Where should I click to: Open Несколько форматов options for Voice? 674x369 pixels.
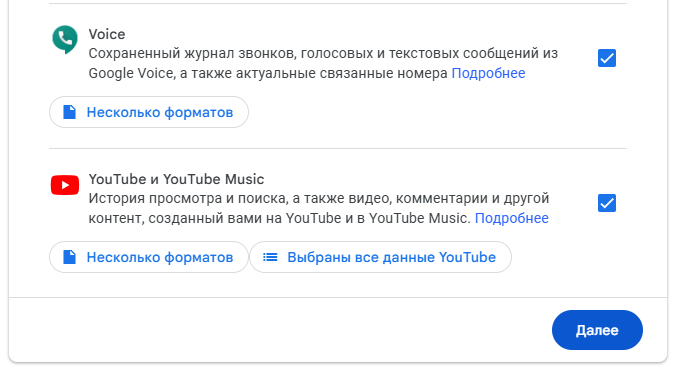(149, 112)
